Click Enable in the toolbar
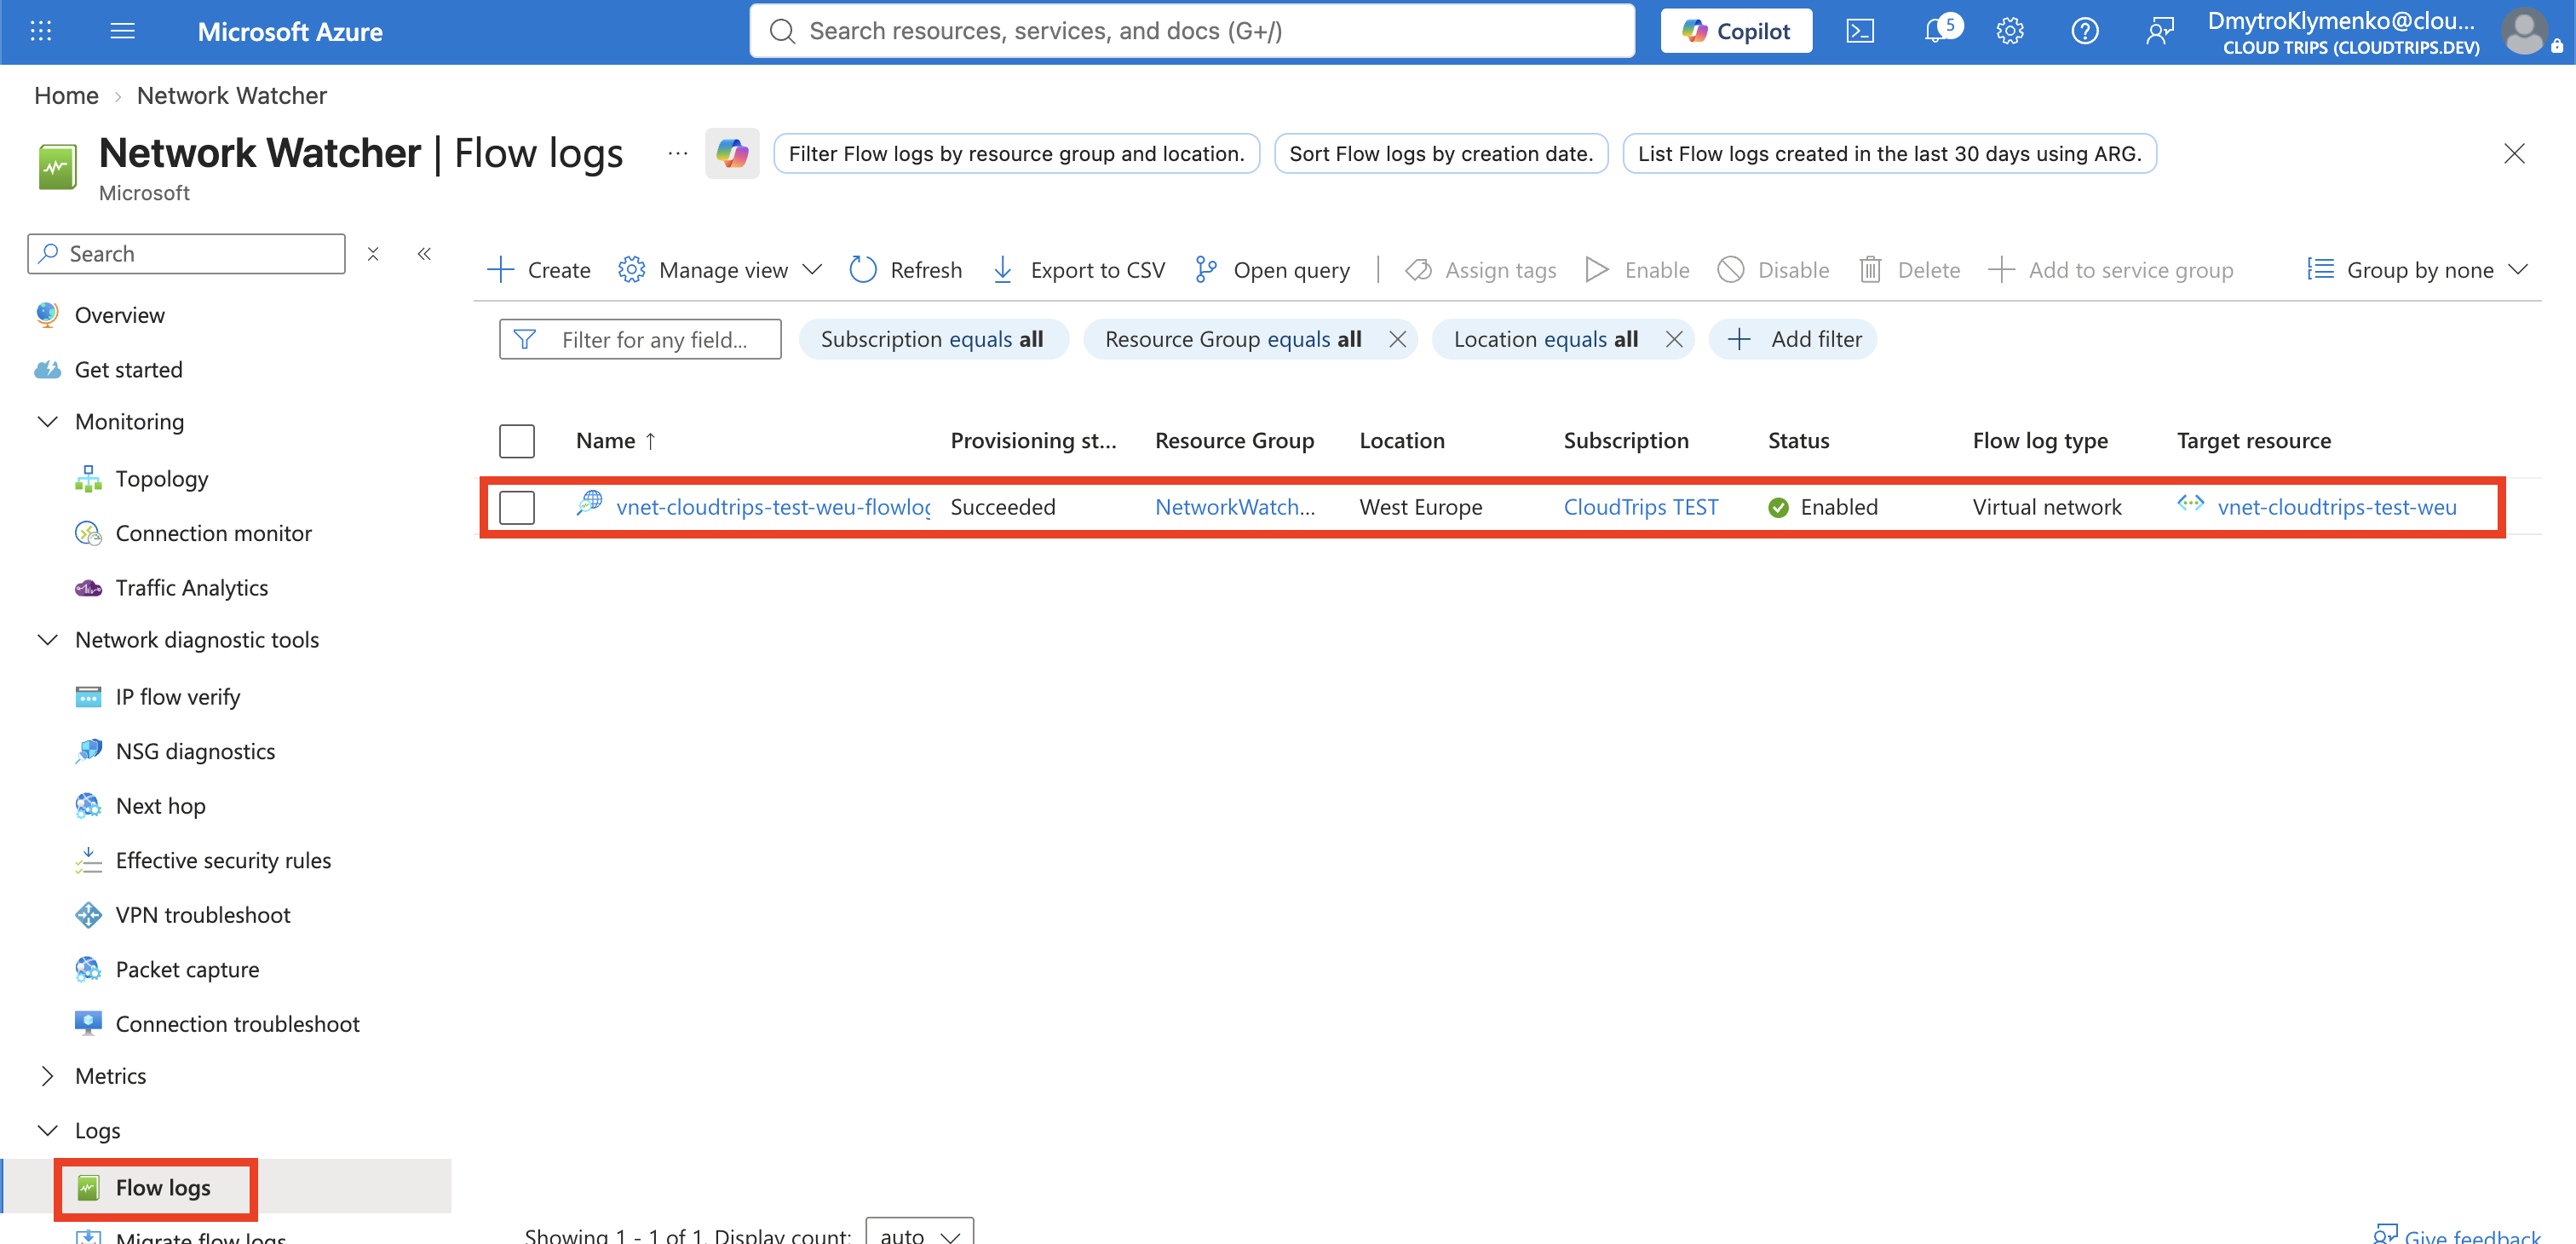This screenshot has width=2576, height=1244. 1637,270
